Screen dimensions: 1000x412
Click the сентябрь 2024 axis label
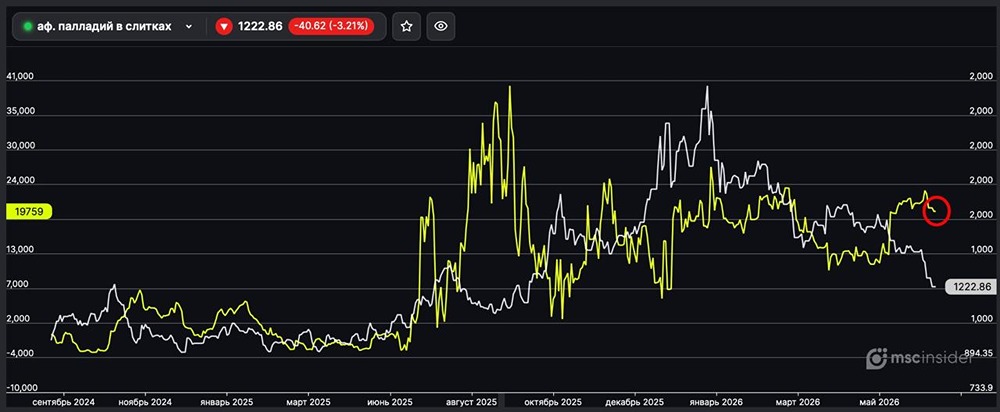coord(66,402)
